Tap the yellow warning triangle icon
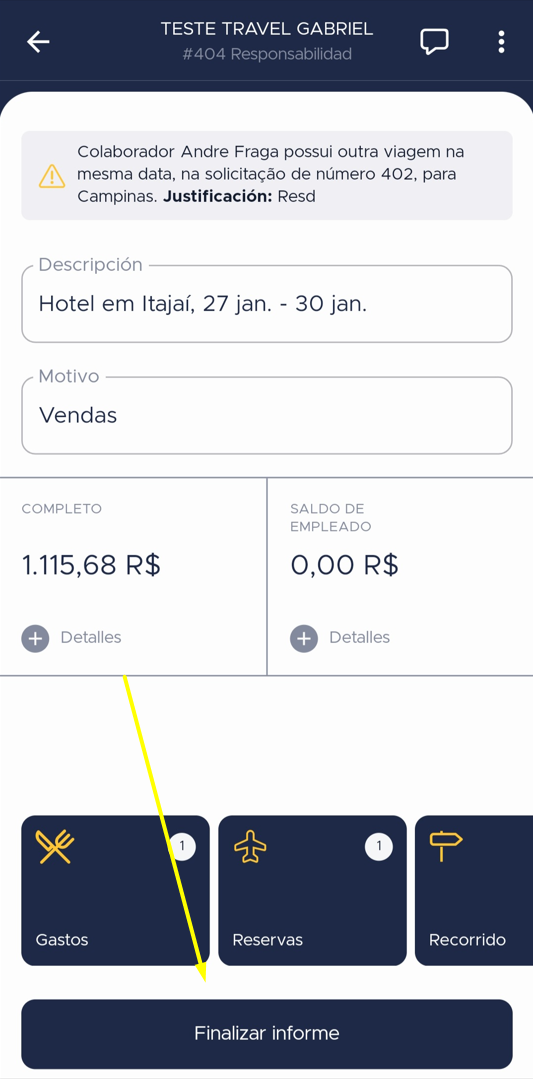533x1079 pixels. (52, 175)
